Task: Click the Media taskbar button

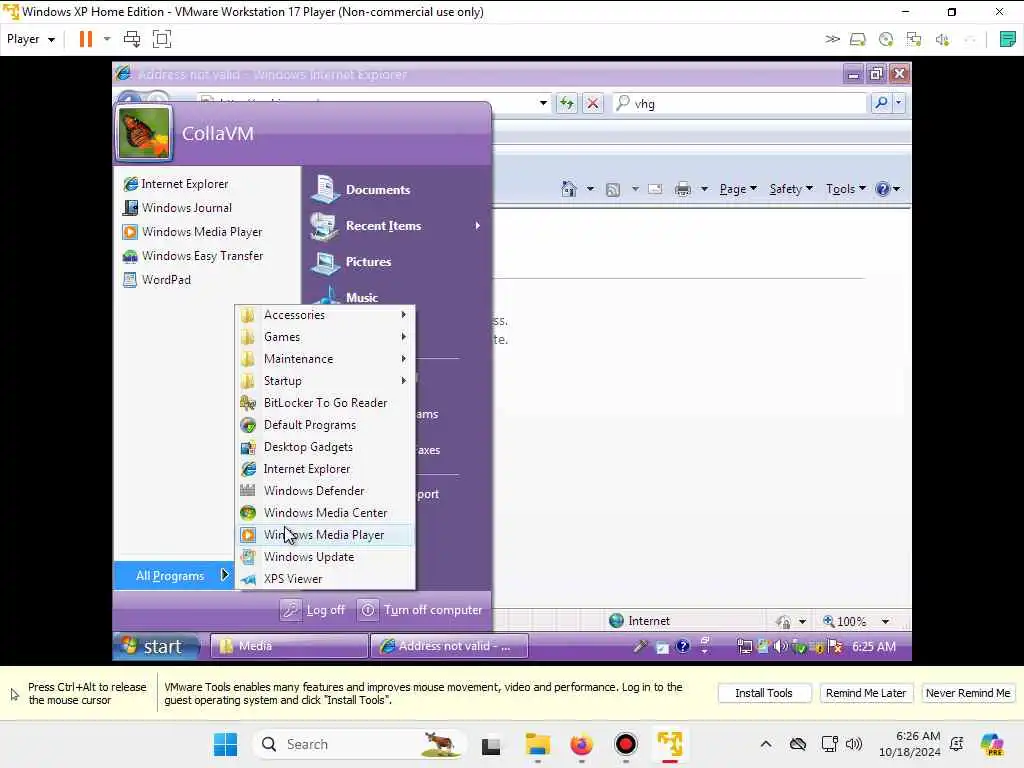Action: pos(289,646)
